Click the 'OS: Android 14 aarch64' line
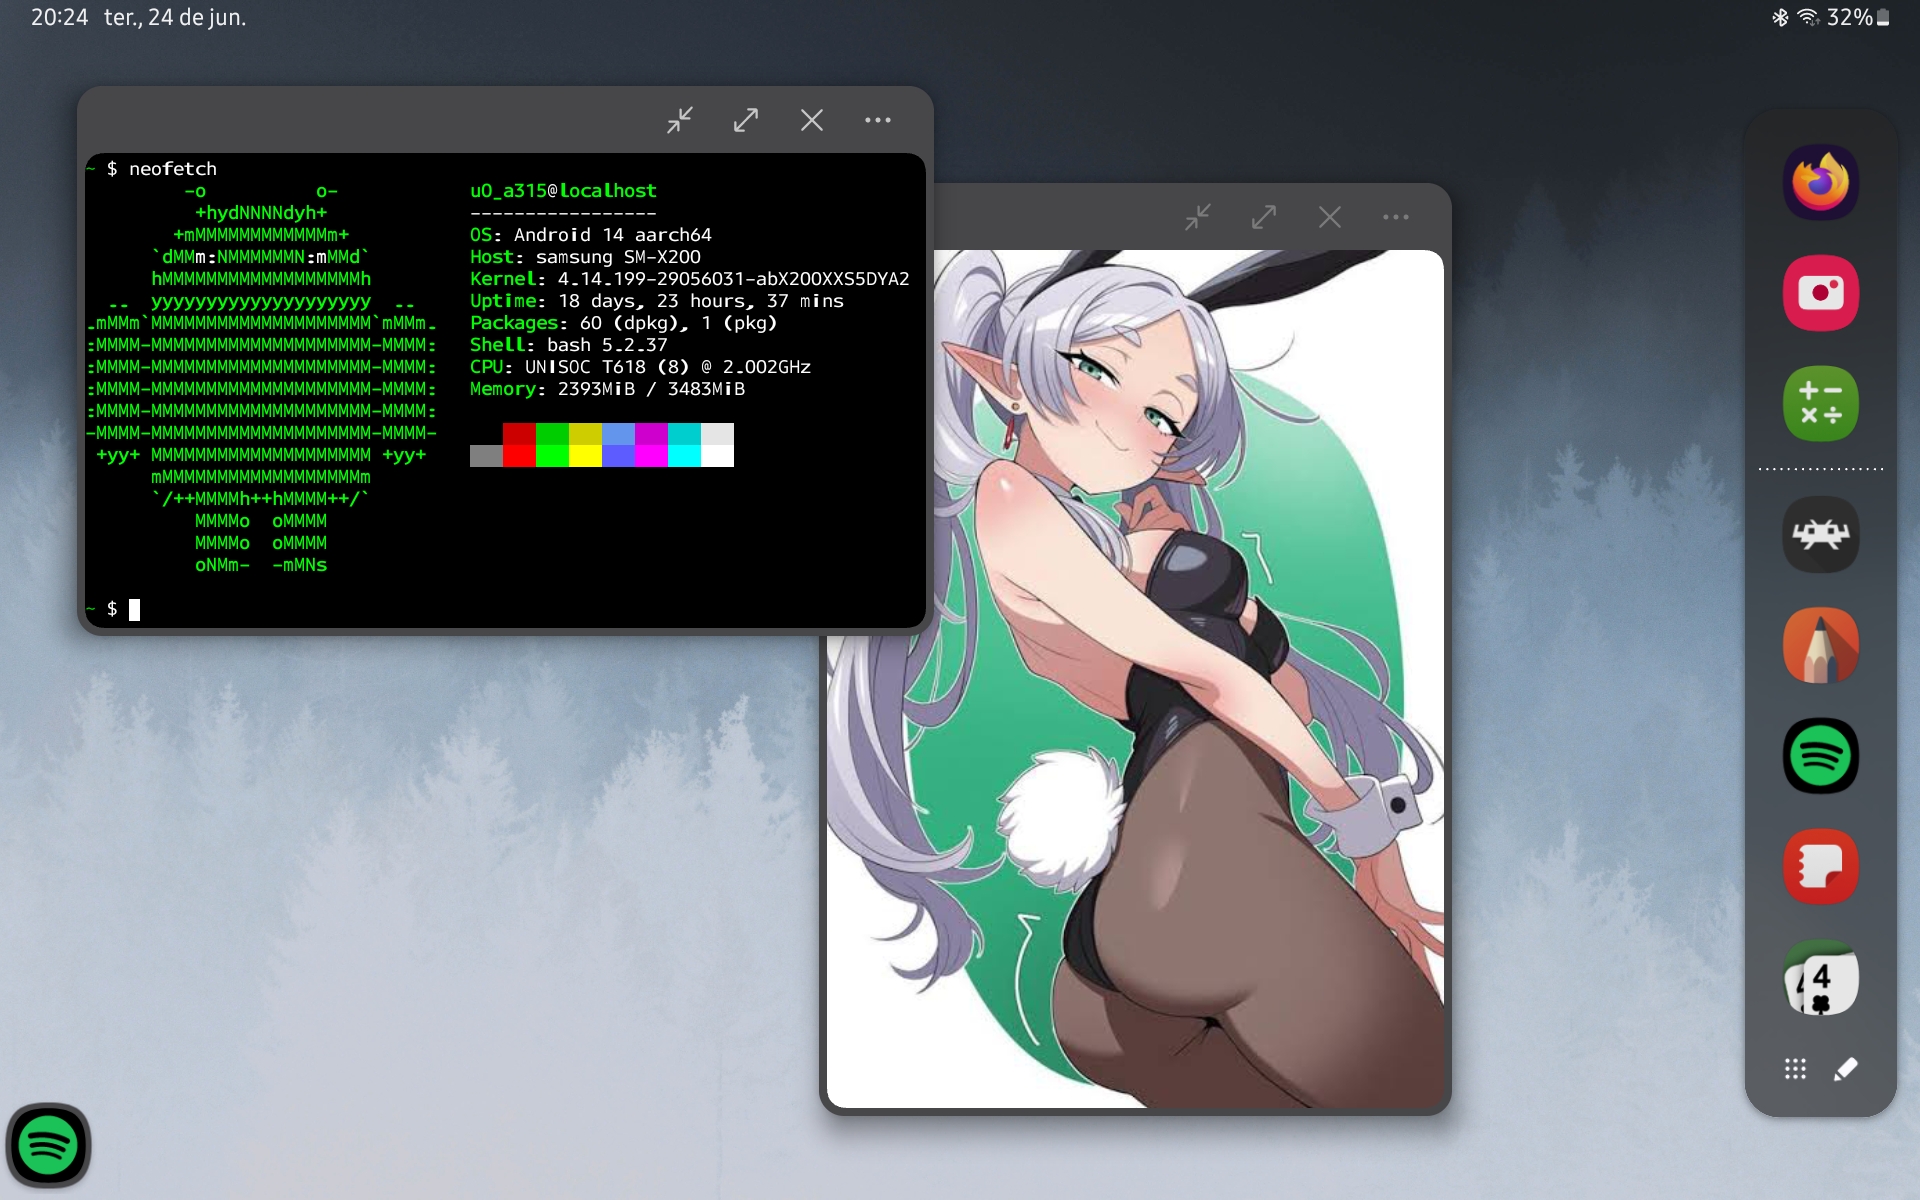 coord(591,234)
